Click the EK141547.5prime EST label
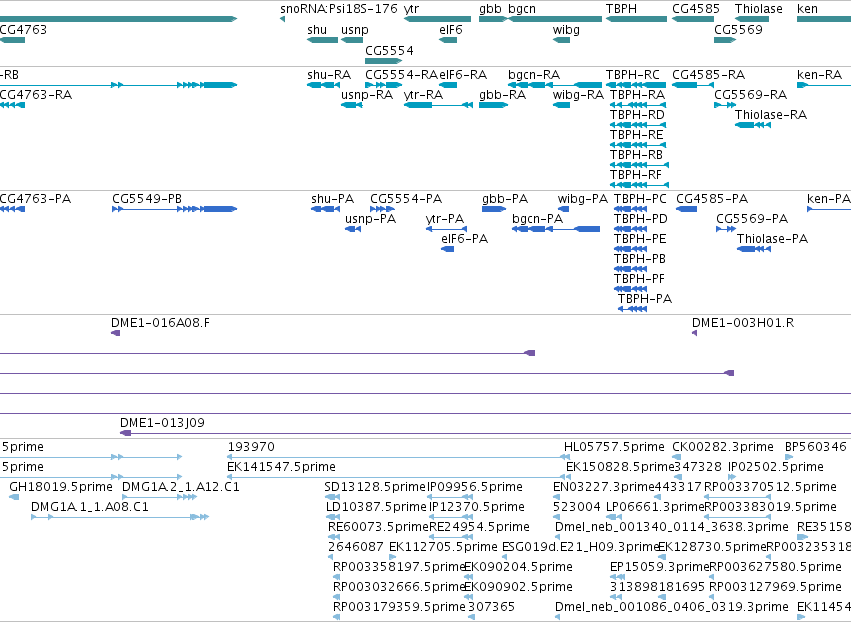The width and height of the screenshot is (851, 622). (x=282, y=466)
